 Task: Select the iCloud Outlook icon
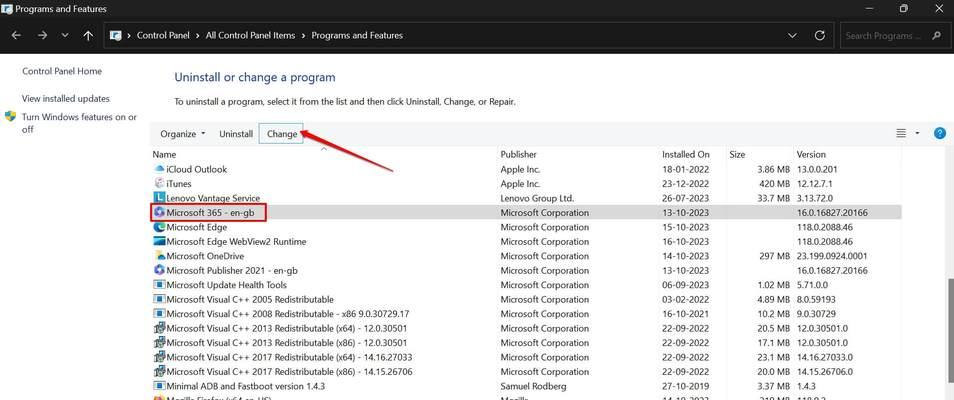159,169
